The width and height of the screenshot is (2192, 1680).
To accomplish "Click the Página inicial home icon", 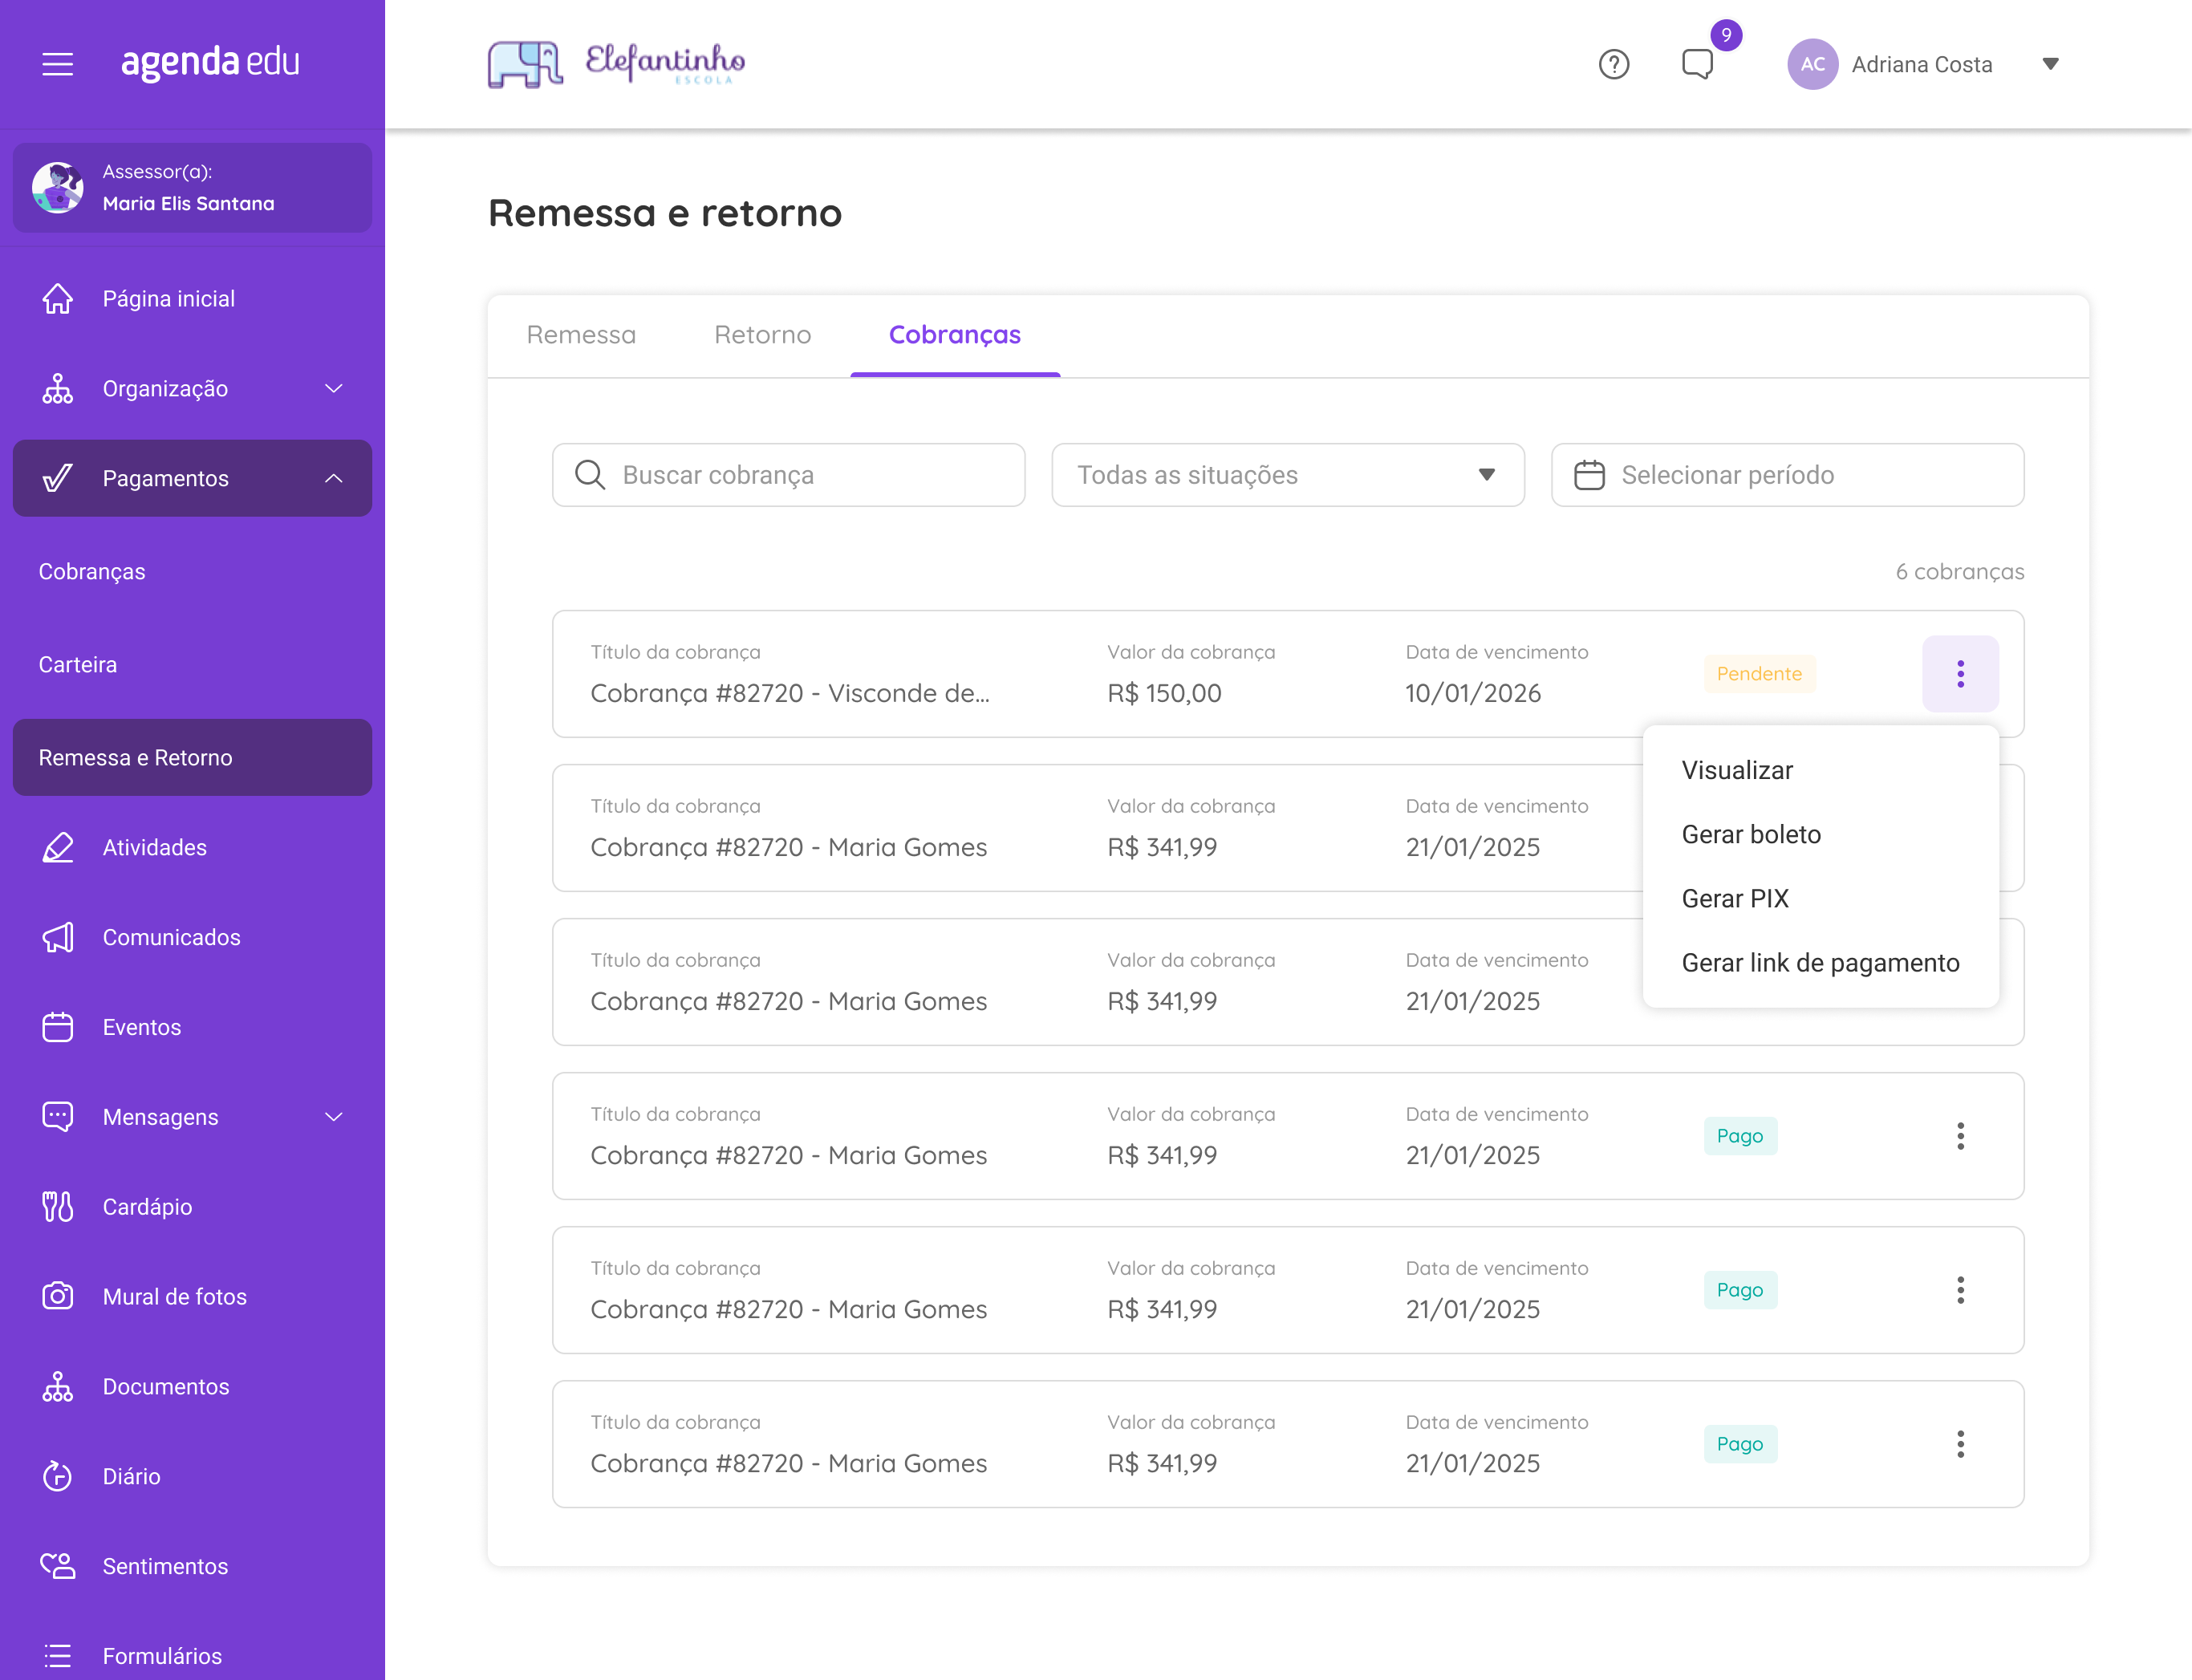I will (57, 298).
